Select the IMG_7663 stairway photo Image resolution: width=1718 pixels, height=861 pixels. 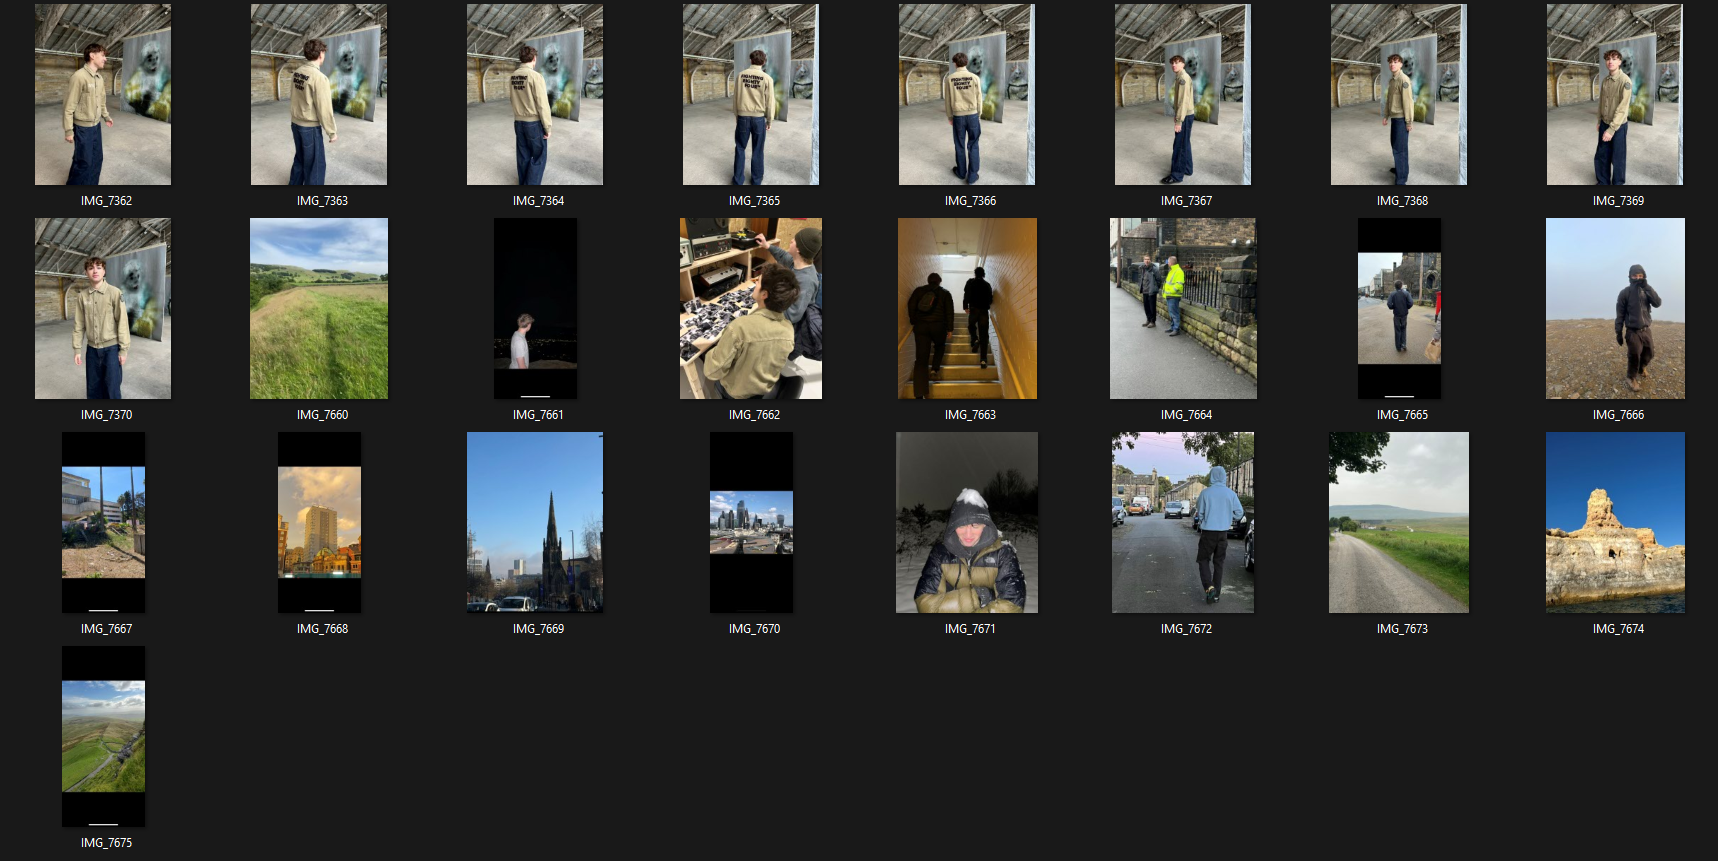pyautogui.click(x=967, y=309)
